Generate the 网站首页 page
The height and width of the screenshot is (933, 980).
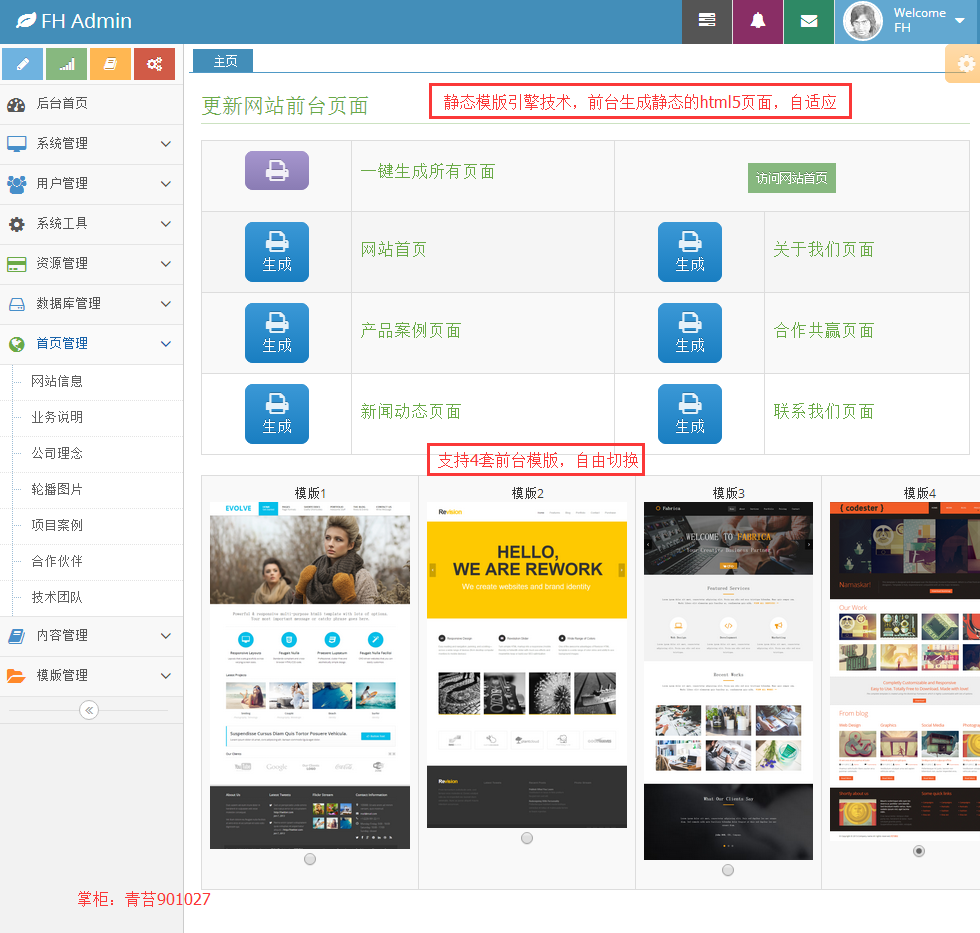pyautogui.click(x=277, y=252)
